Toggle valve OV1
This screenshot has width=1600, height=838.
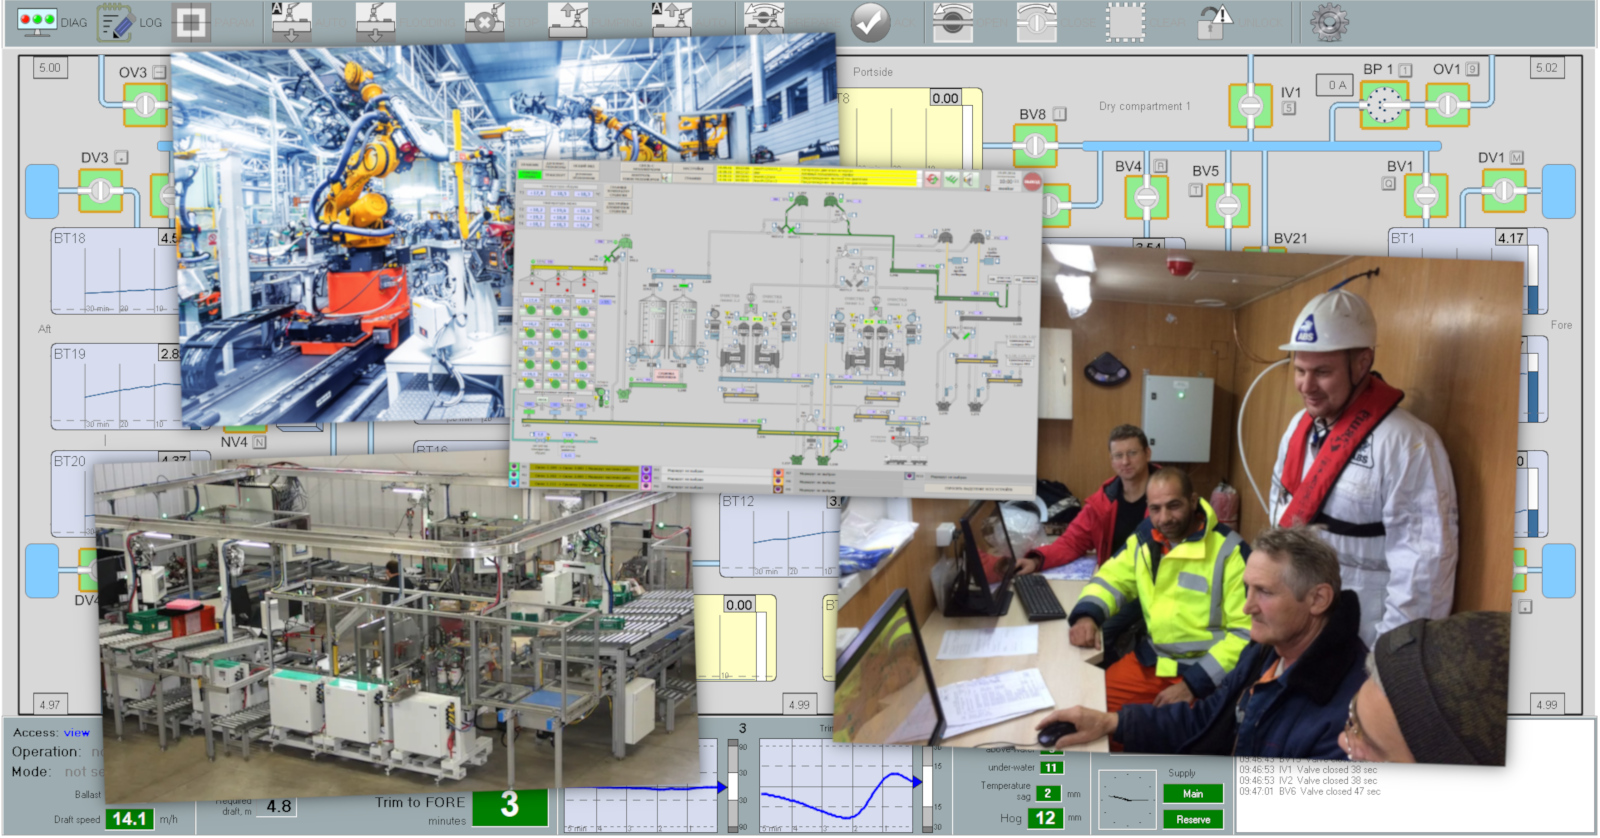coord(1447,105)
